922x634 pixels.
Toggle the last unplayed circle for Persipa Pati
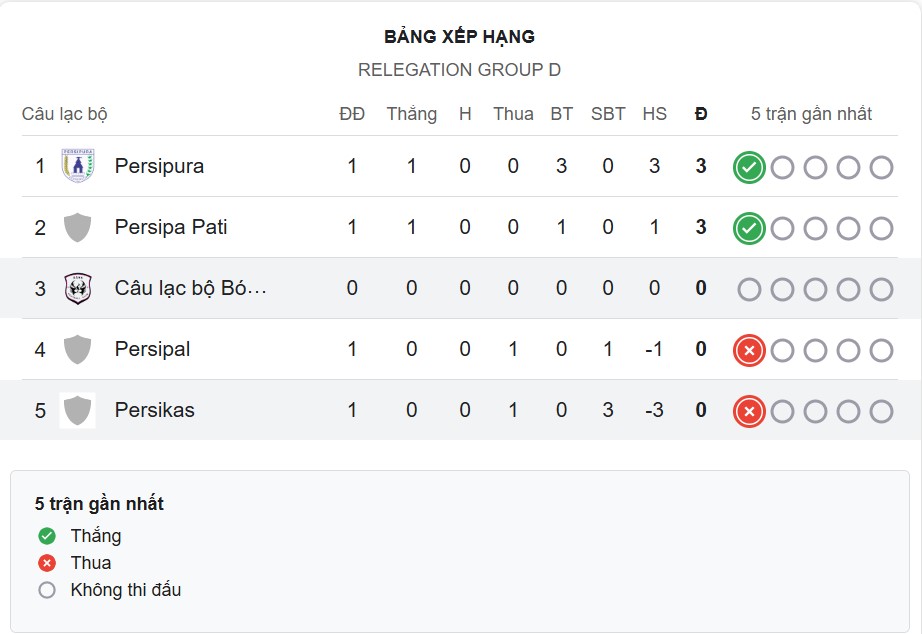[x=884, y=227]
